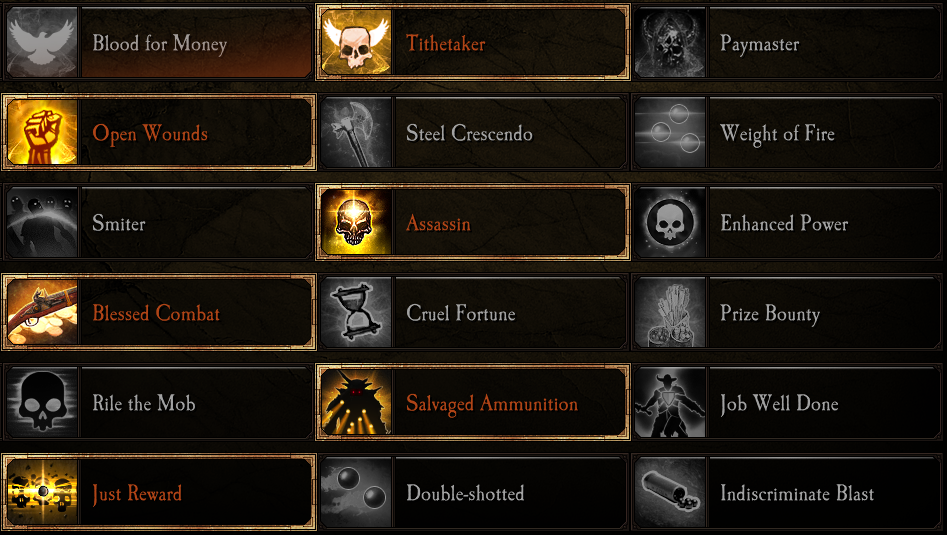The height and width of the screenshot is (535, 947).
Task: Click the winged skull Tithetaker icon
Action: point(356,43)
